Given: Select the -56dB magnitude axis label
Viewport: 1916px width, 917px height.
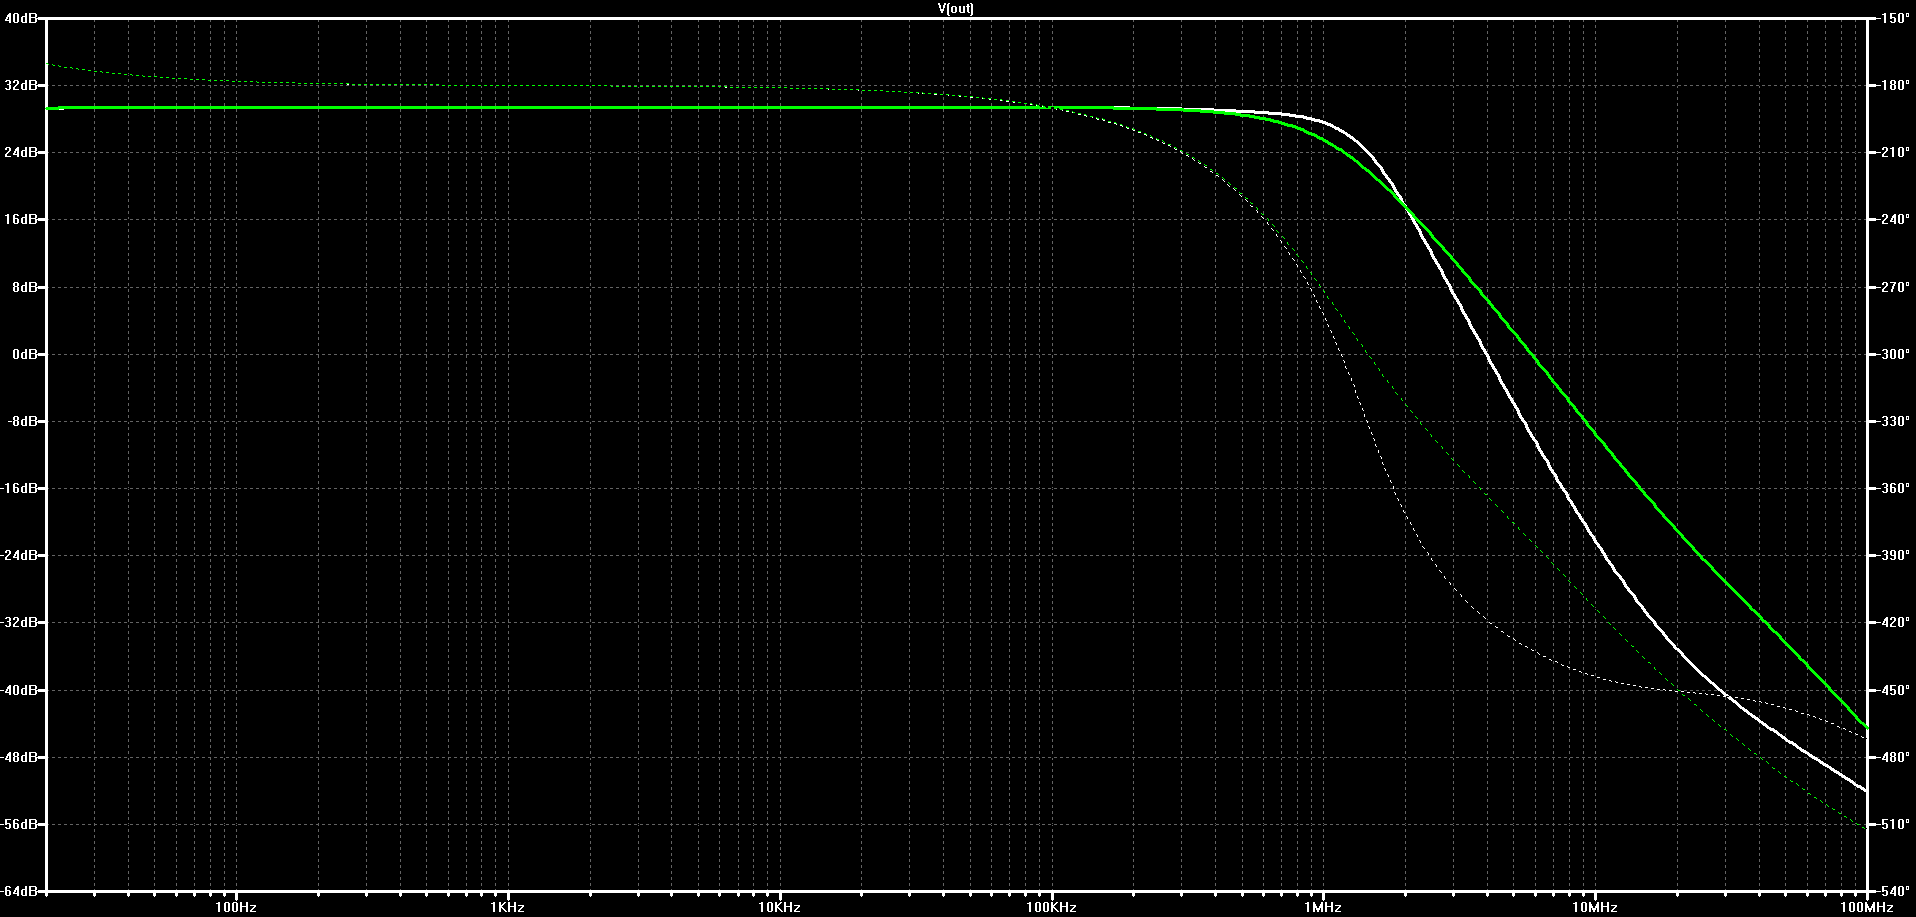Looking at the screenshot, I should point(20,824).
